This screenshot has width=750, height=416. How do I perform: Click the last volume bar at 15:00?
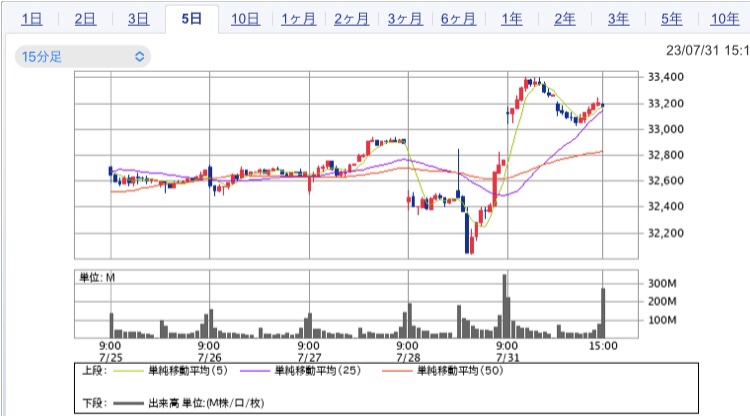coord(603,313)
